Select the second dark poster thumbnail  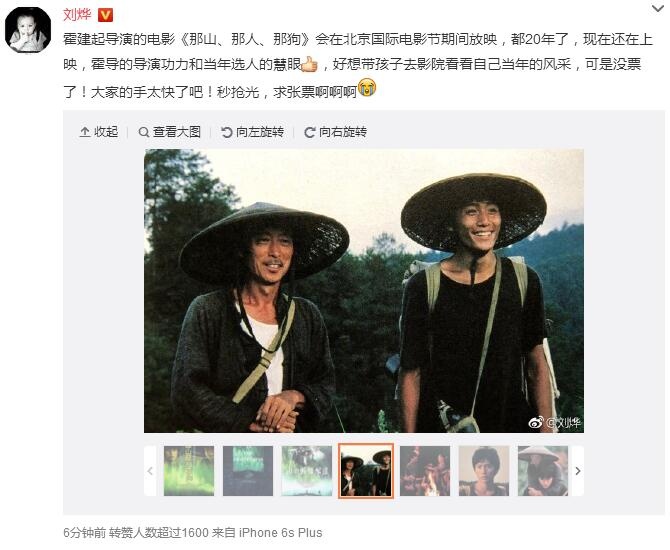(248, 471)
